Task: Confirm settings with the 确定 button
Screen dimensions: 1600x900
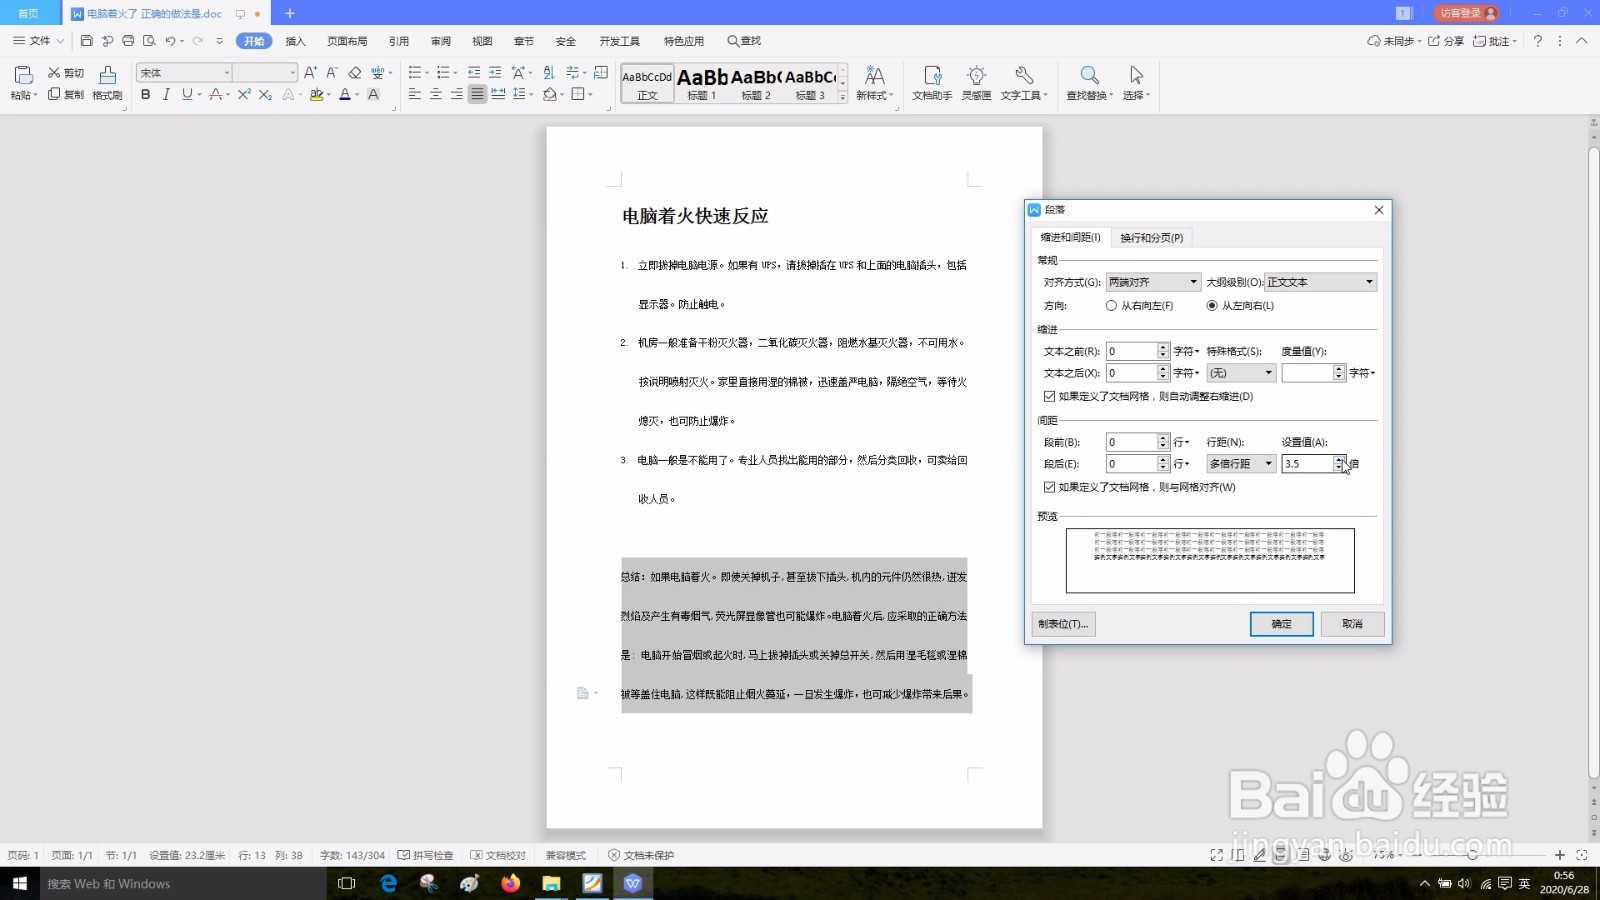Action: coord(1281,624)
